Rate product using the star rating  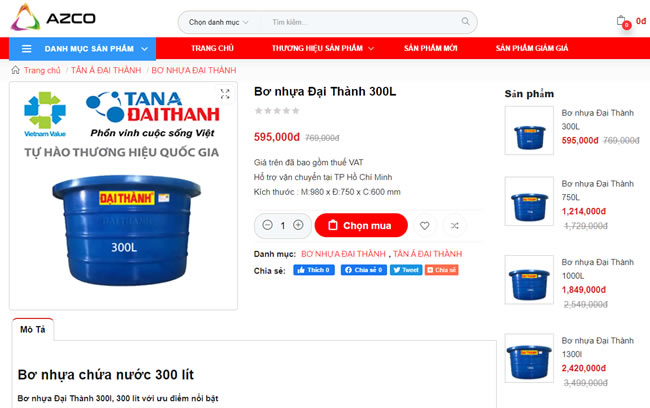276,111
